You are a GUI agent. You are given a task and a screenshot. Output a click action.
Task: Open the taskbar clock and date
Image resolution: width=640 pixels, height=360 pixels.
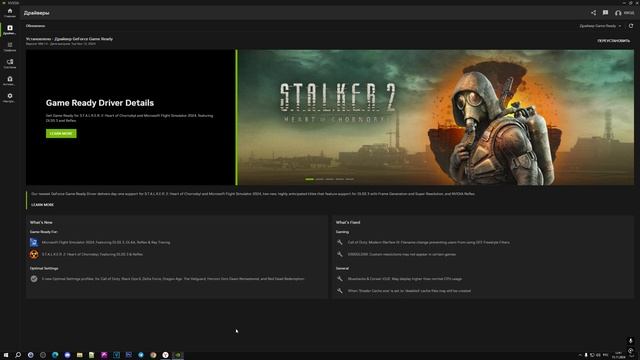[618, 355]
